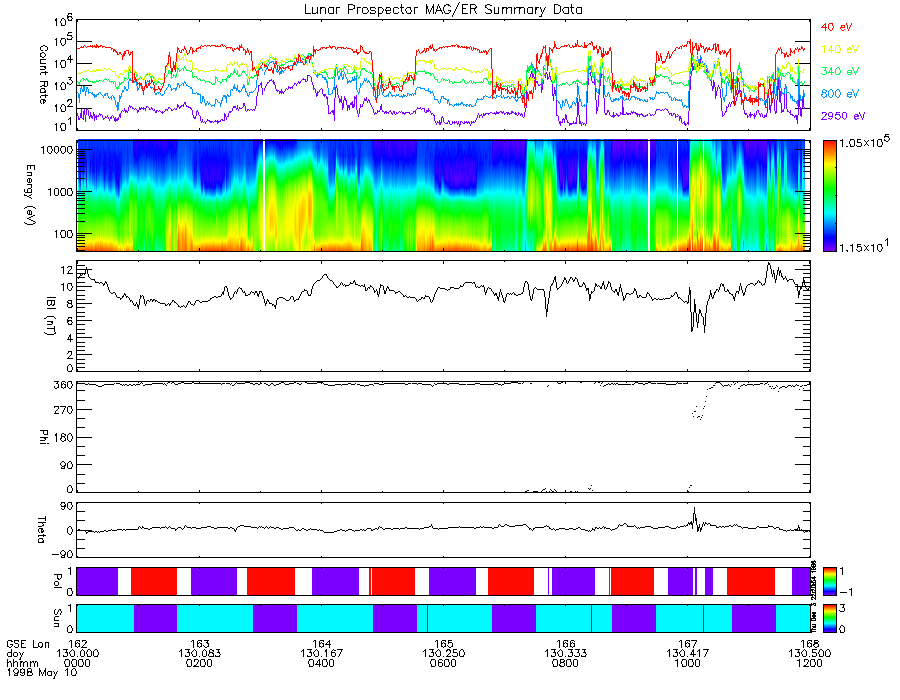This screenshot has width=900, height=700.
Task: Click the day-of-year value '130.417'
Action: pos(688,654)
